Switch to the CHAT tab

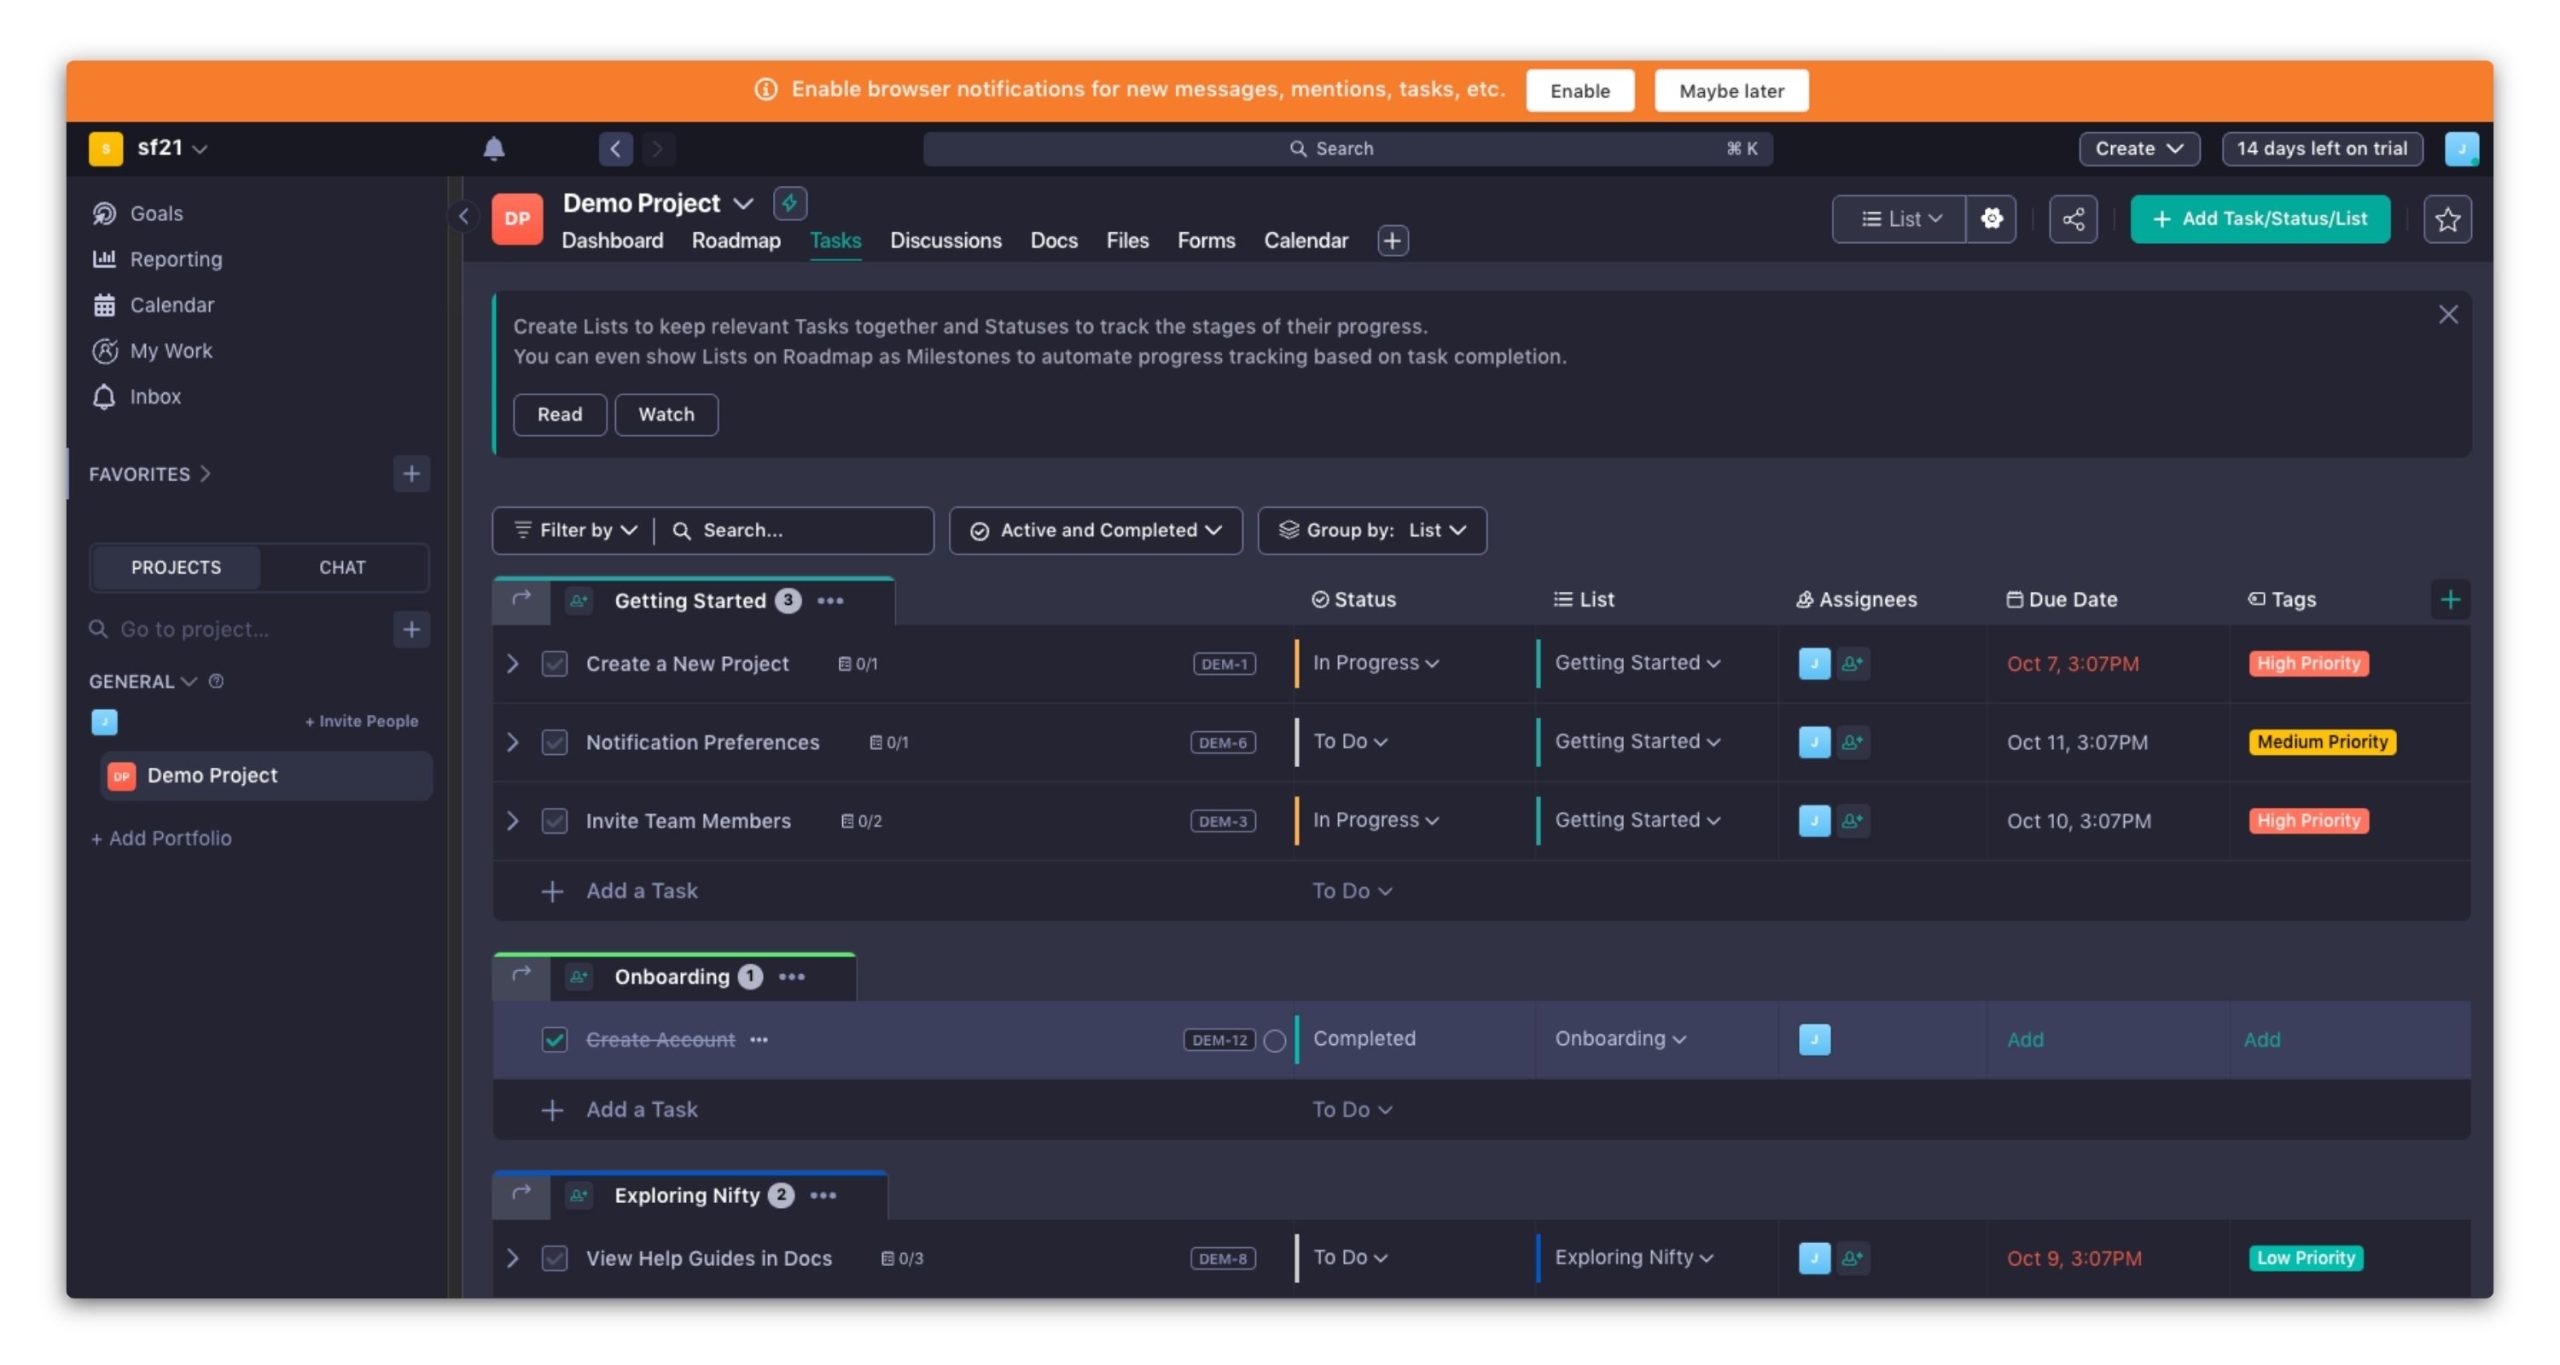coord(342,567)
